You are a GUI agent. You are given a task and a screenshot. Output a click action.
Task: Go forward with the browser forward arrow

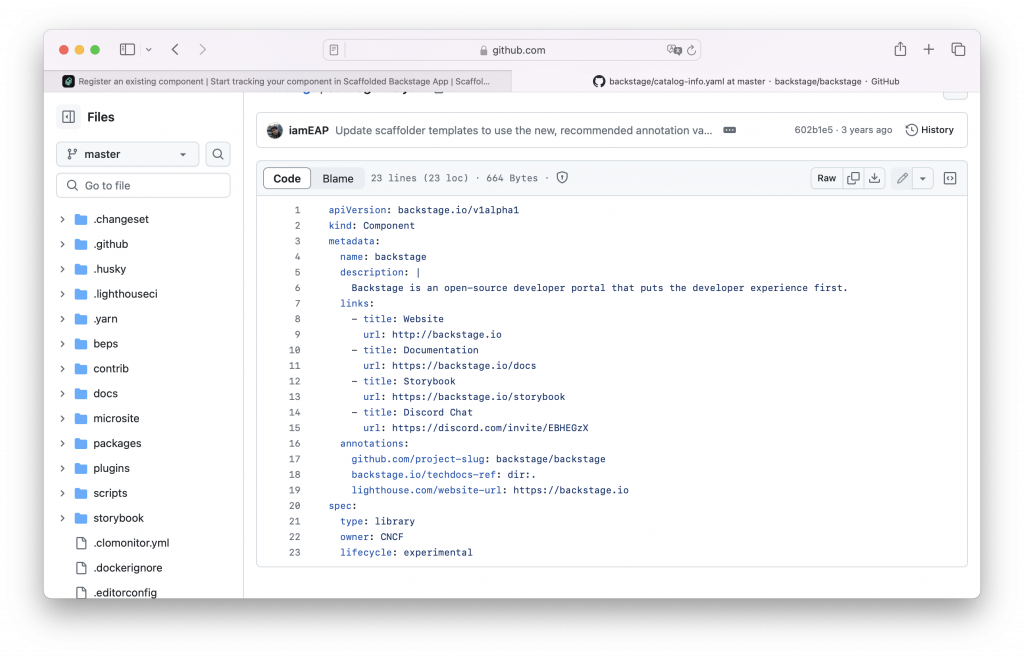[202, 50]
